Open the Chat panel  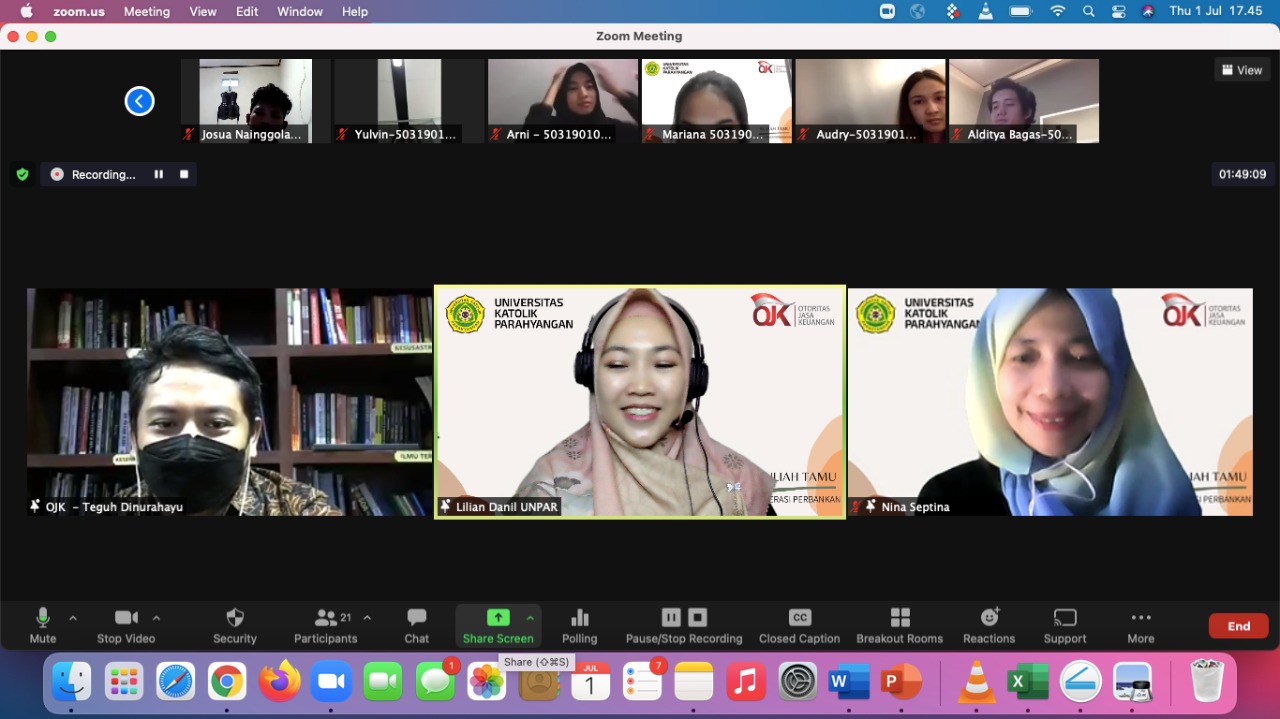click(x=417, y=625)
